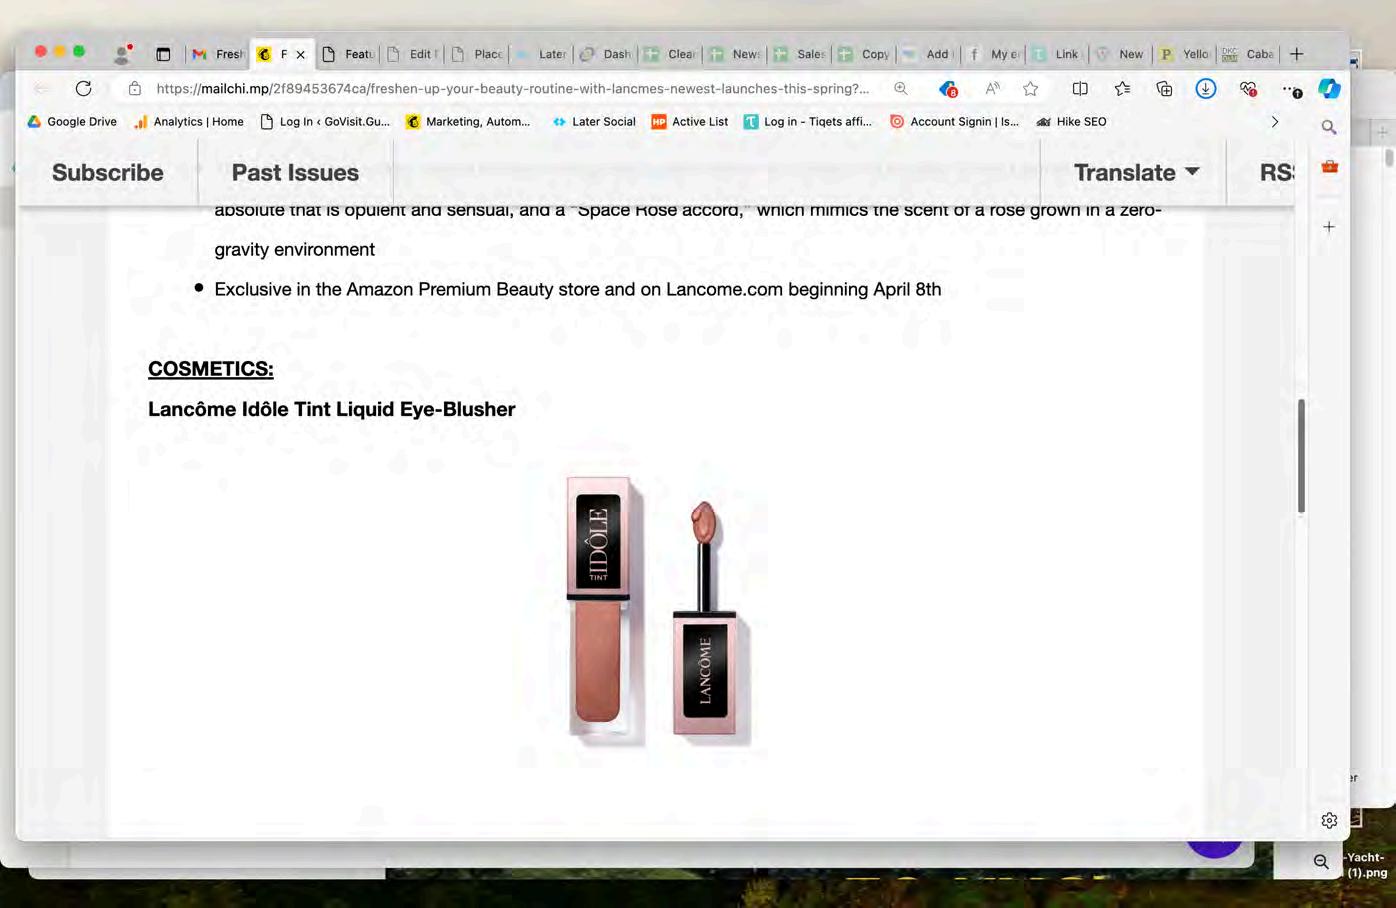The image size is (1396, 908).
Task: Open sidebar settings gear icon
Action: 1329,820
